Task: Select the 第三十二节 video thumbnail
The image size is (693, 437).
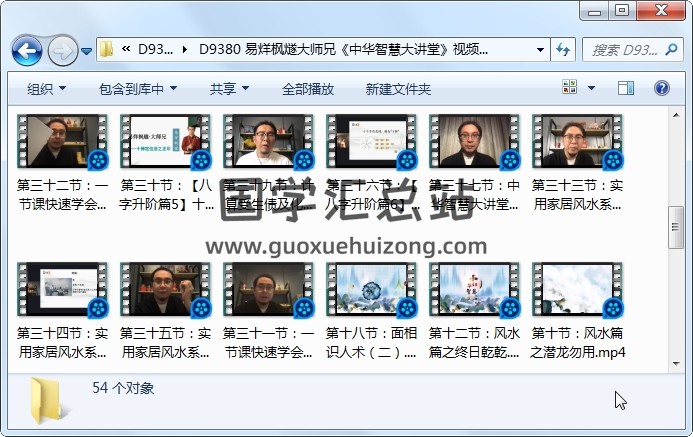Action: (62, 142)
